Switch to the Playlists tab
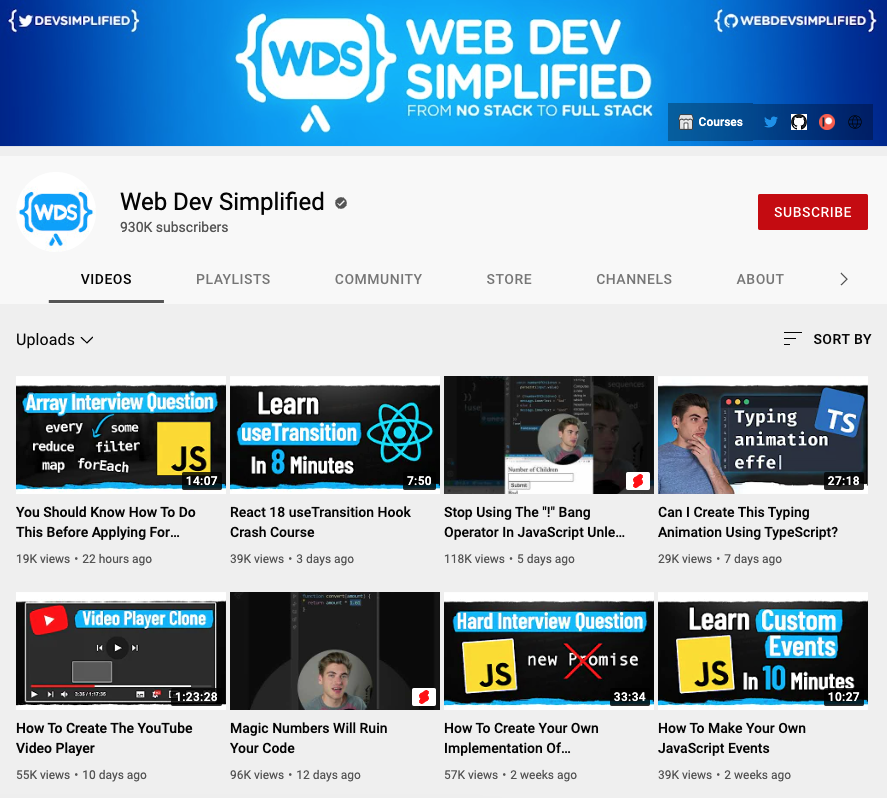The width and height of the screenshot is (887, 798). point(233,279)
